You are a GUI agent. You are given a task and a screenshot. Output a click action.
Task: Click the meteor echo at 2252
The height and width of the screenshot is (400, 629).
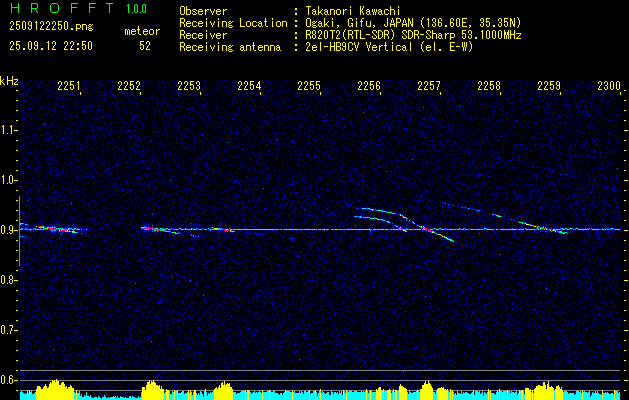(160, 229)
